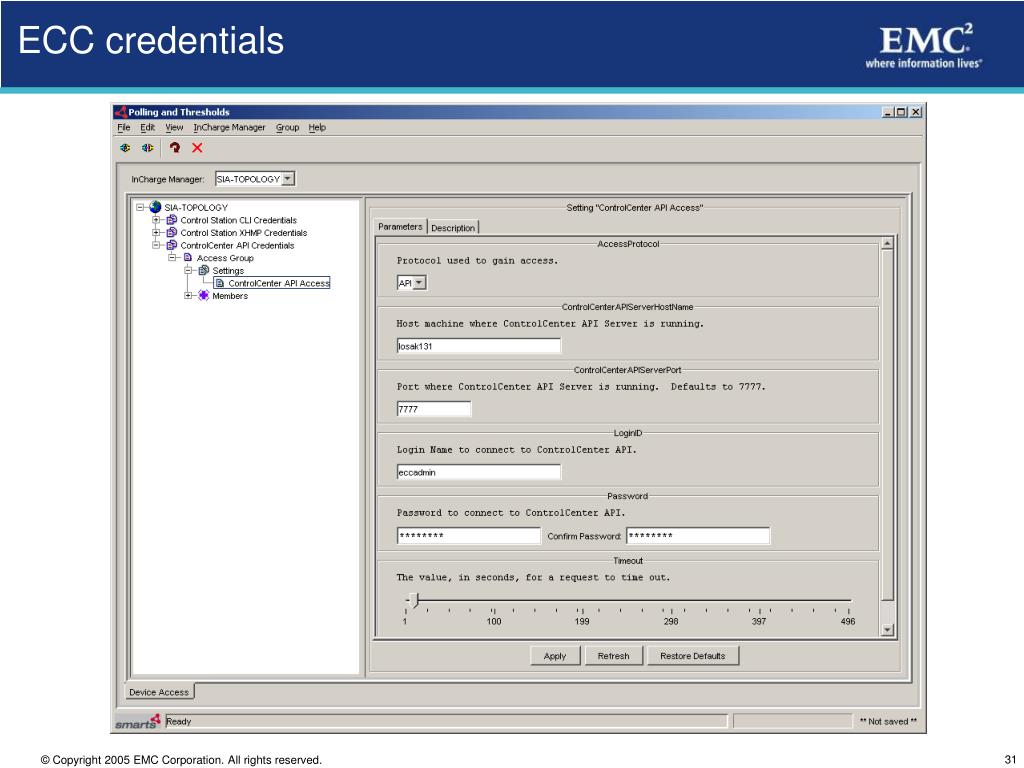Image resolution: width=1024 pixels, height=768 pixels.
Task: Click the second globe toolbar icon with arrows
Action: coord(148,148)
